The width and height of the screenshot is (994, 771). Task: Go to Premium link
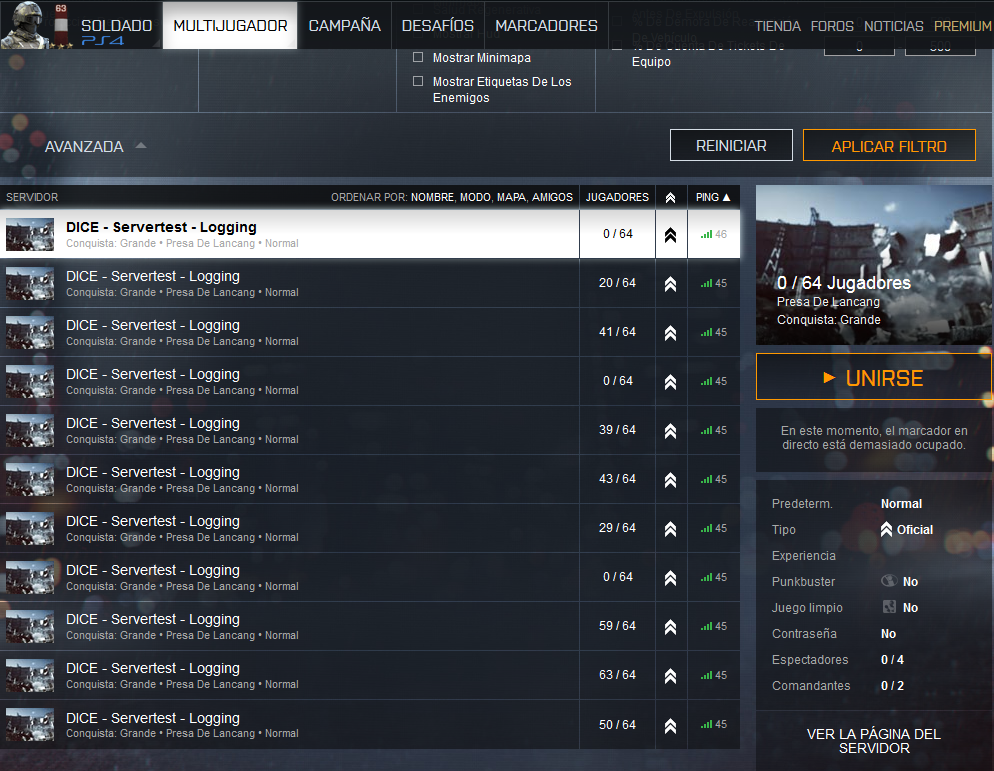[962, 26]
